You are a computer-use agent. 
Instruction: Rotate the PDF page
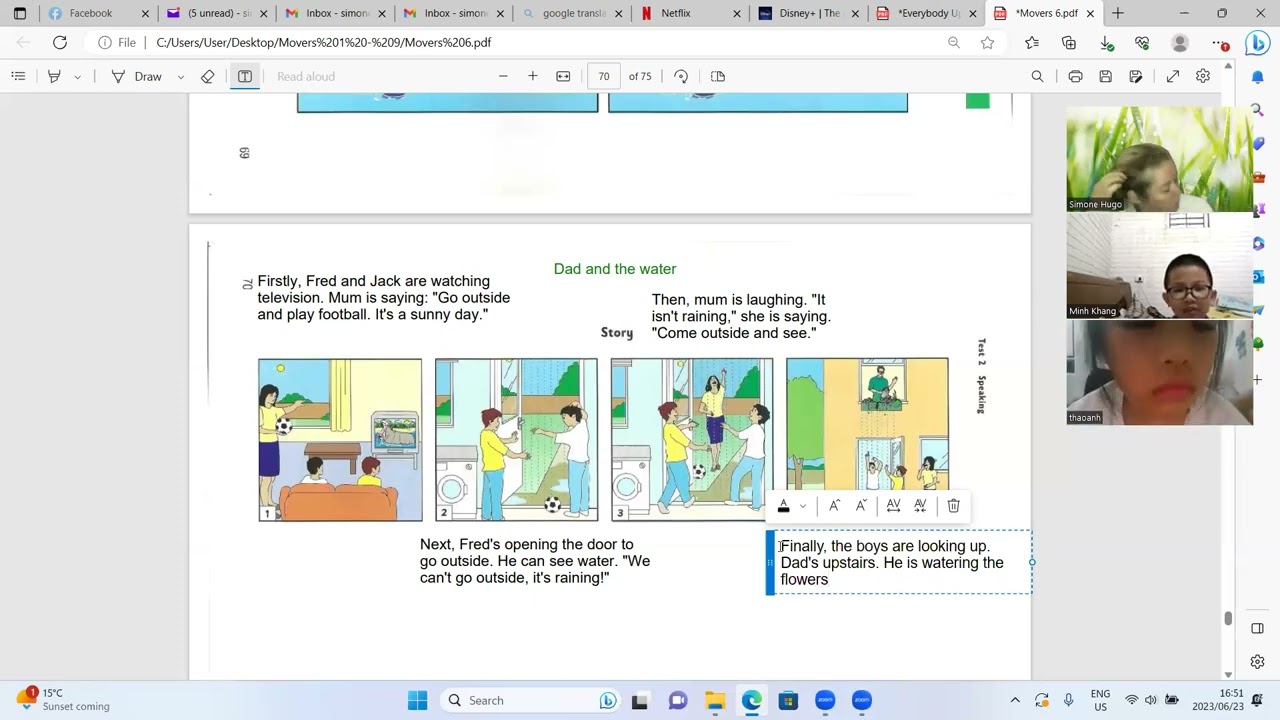(x=681, y=76)
